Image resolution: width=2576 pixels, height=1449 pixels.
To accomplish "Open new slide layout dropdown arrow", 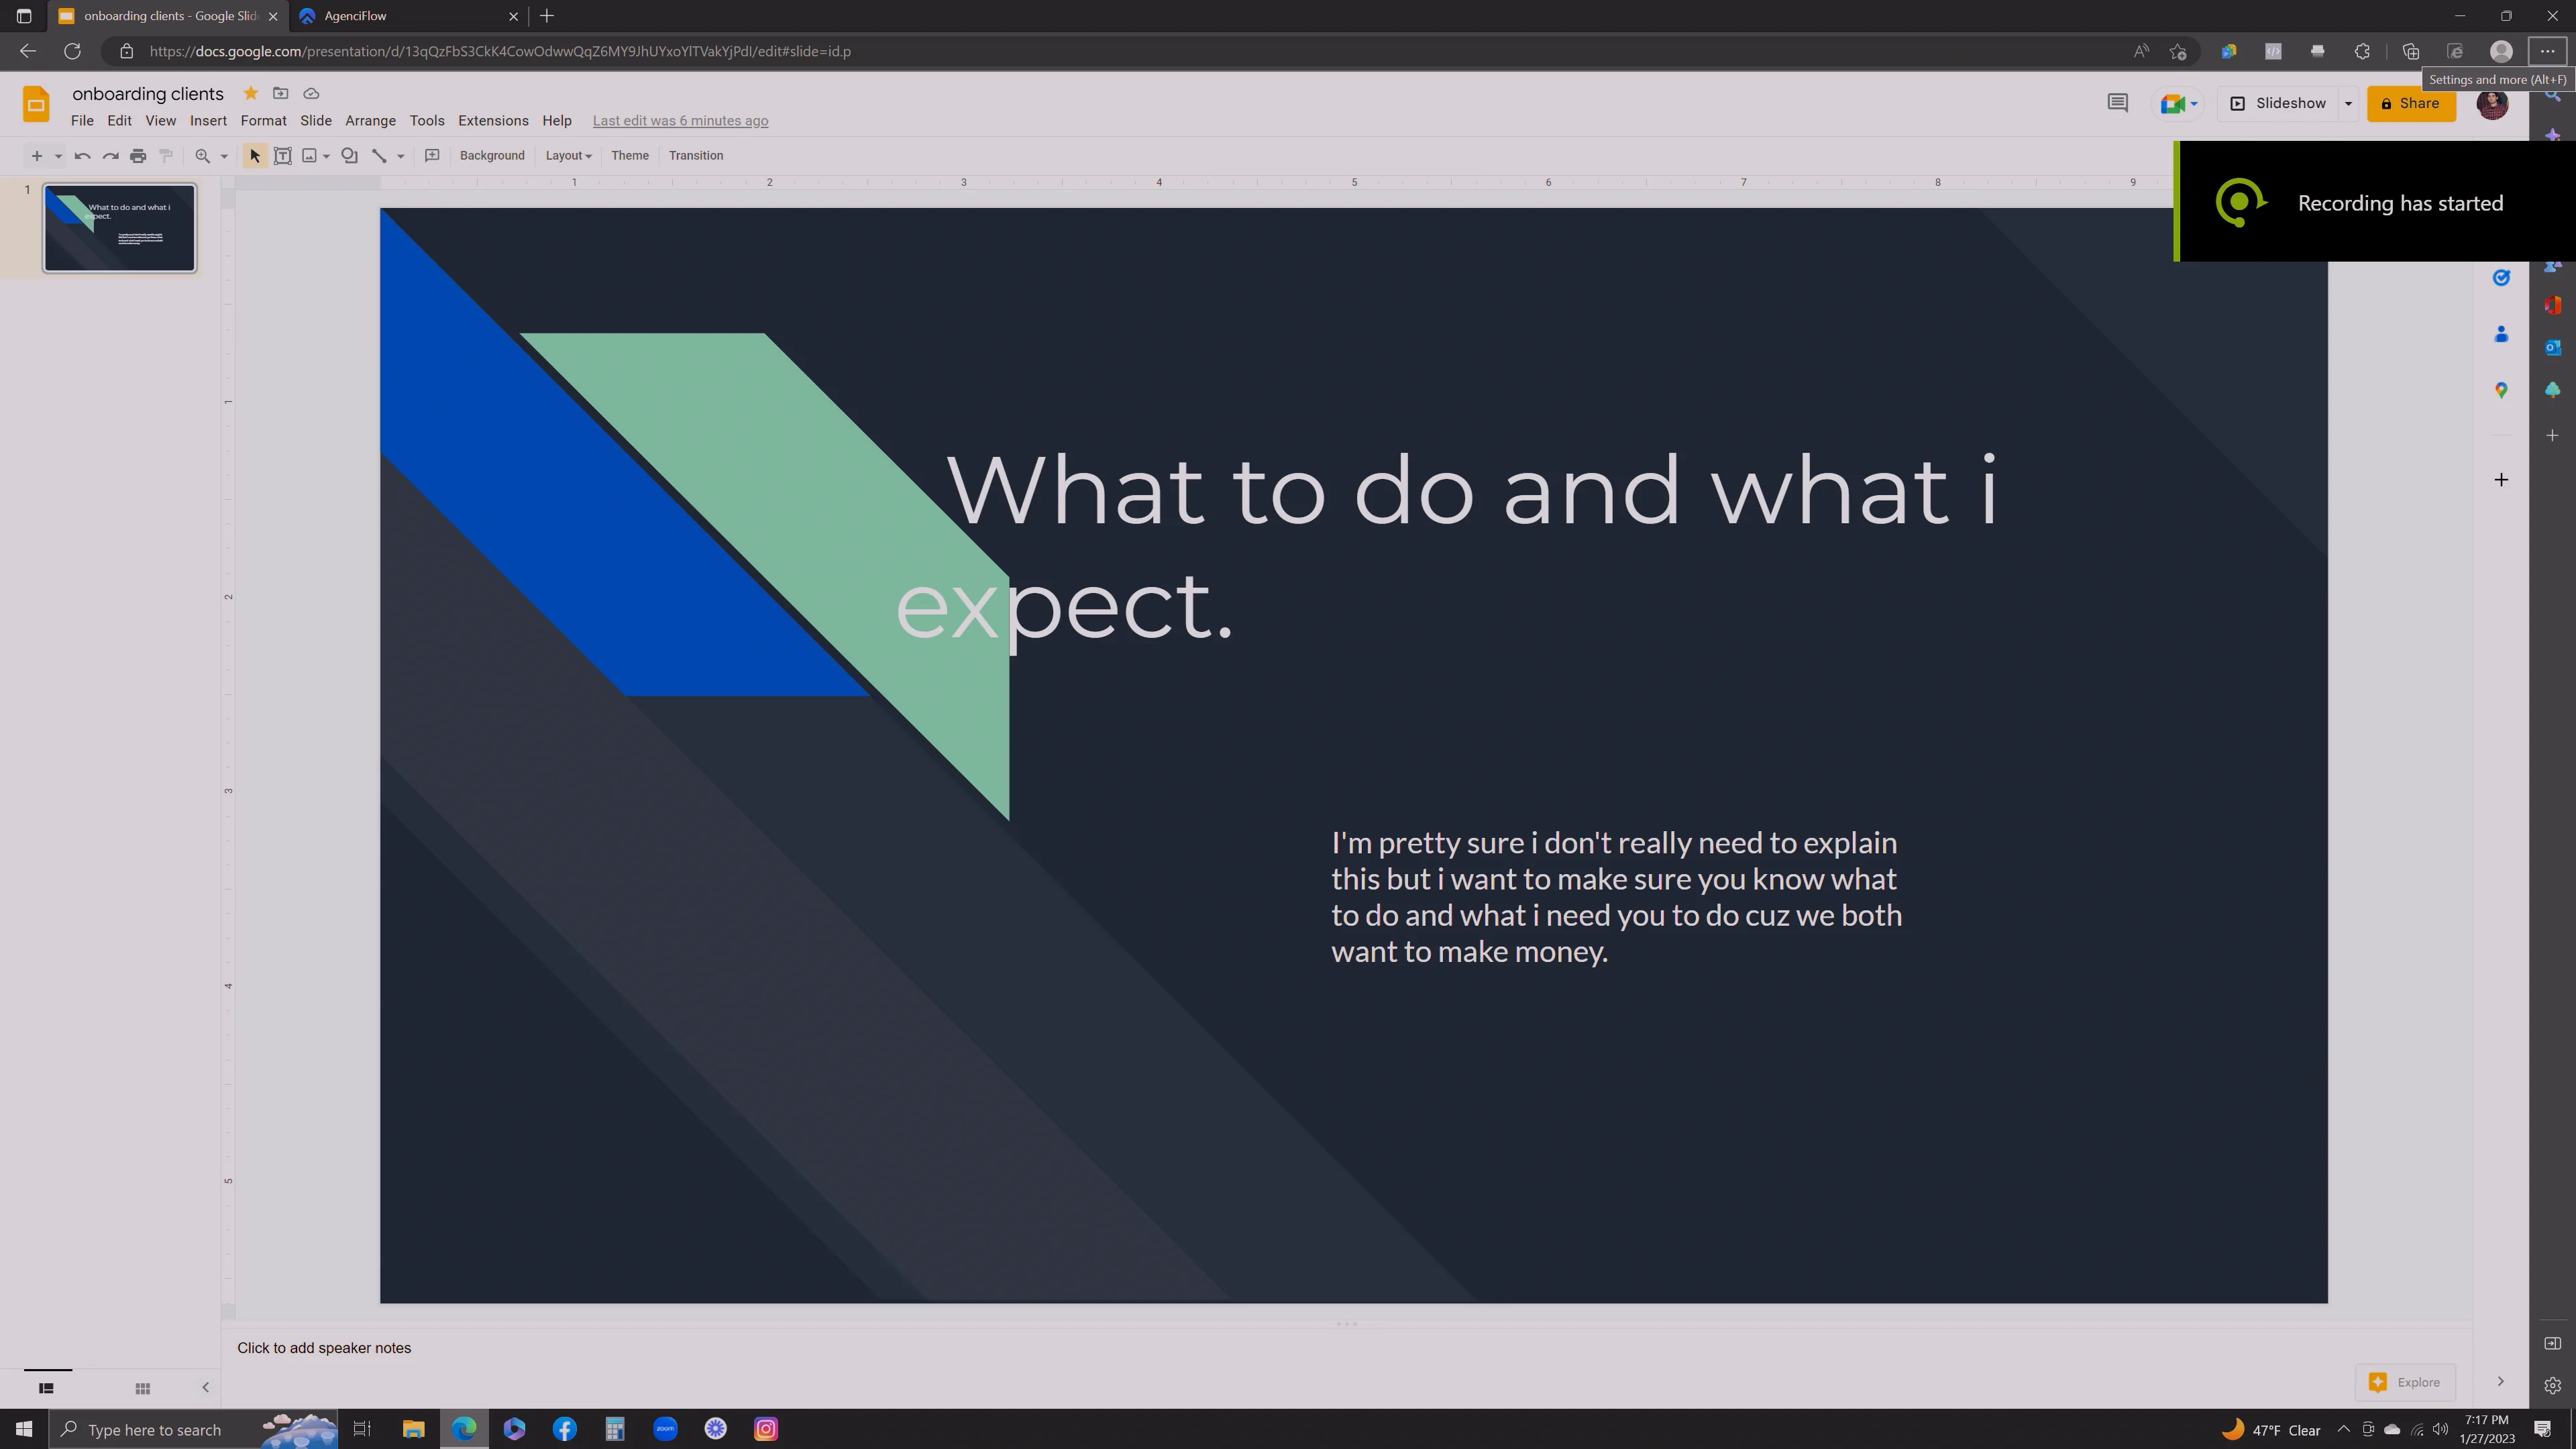I will [x=58, y=156].
